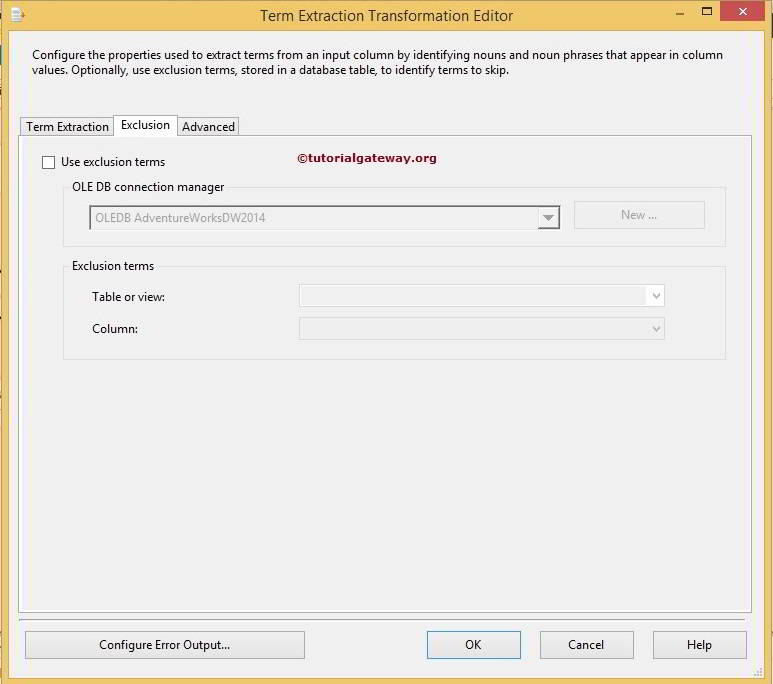This screenshot has width=773, height=684.
Task: Click the editor window icon in title bar
Action: 18,15
